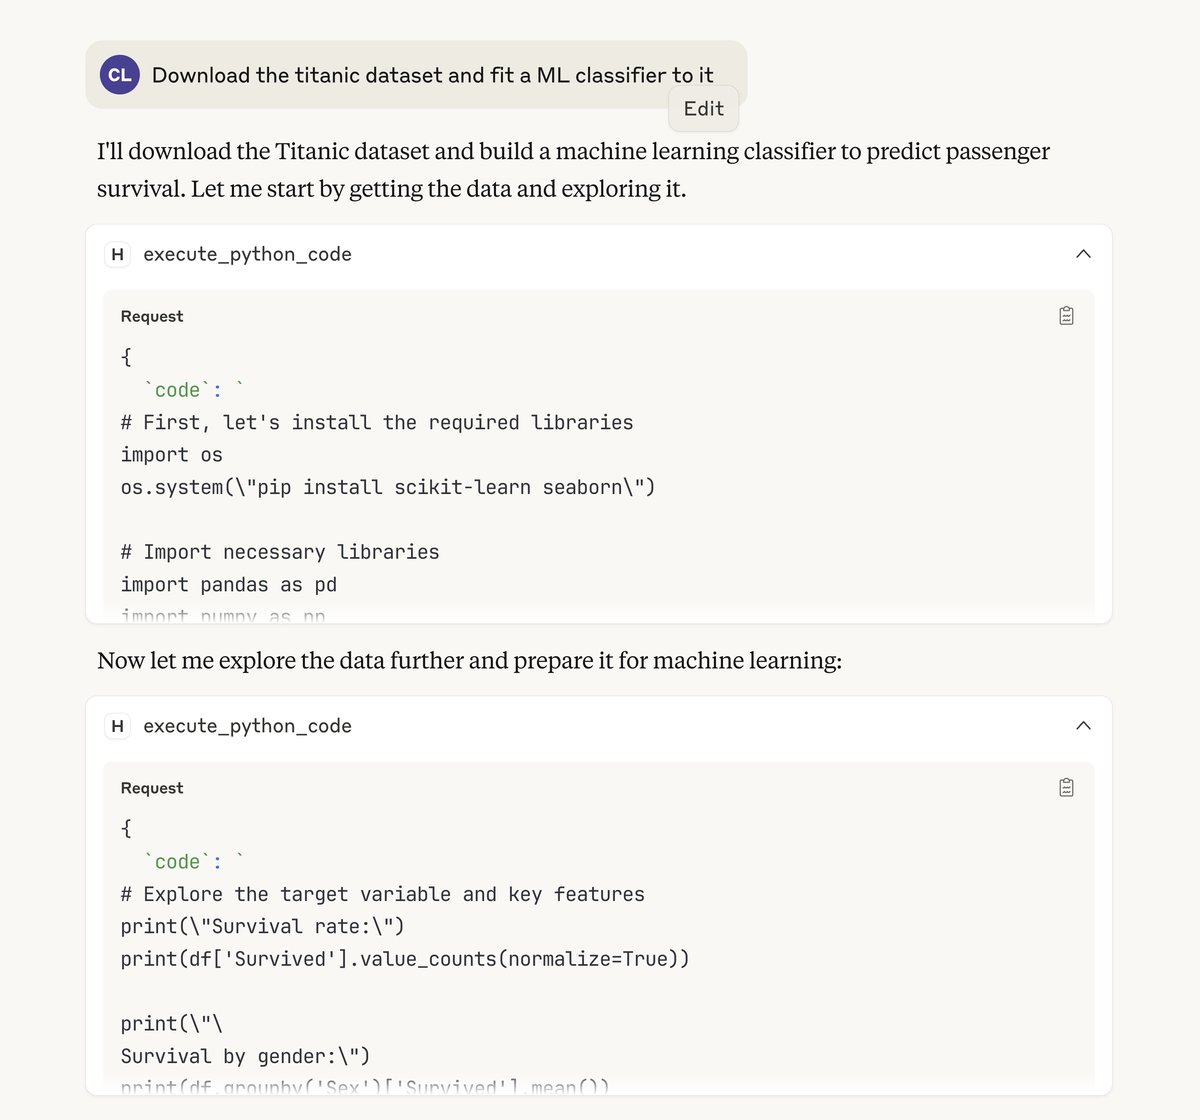Copy the second Request code block
Screen dimensions: 1200x1120
(1066, 788)
